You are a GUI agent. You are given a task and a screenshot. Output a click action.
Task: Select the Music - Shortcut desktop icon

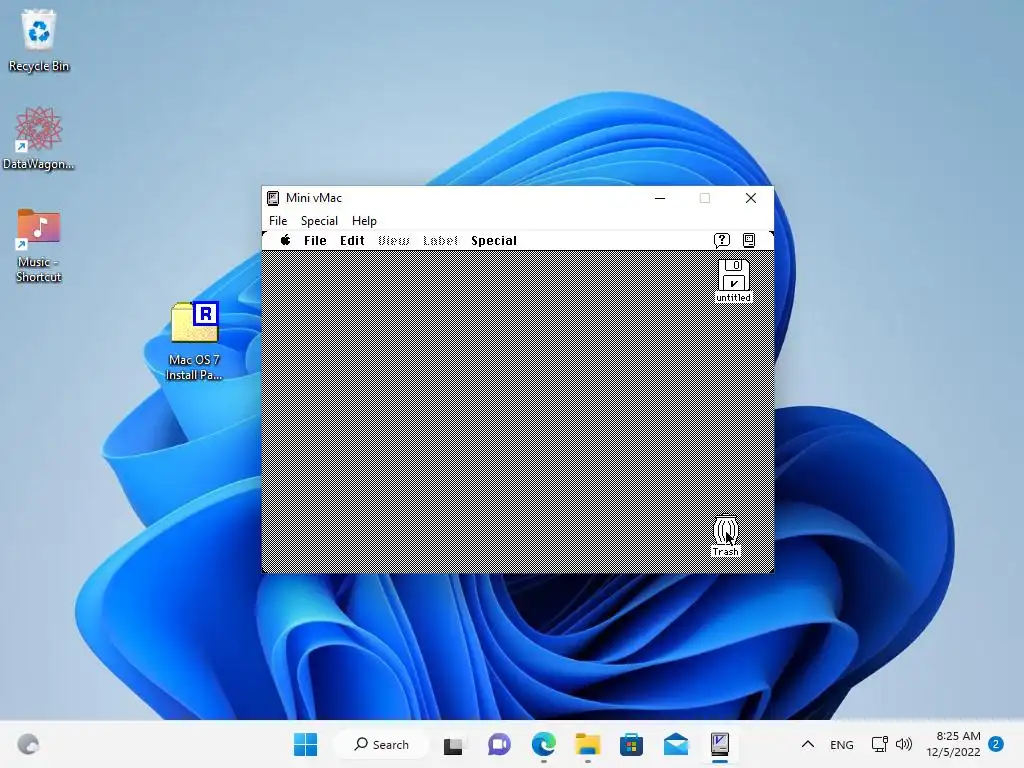pyautogui.click(x=39, y=246)
